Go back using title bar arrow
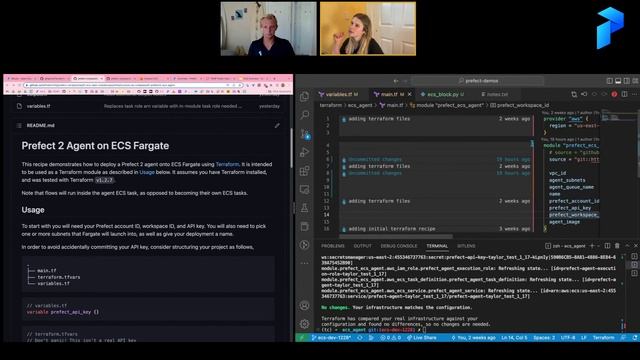 click(x=396, y=81)
